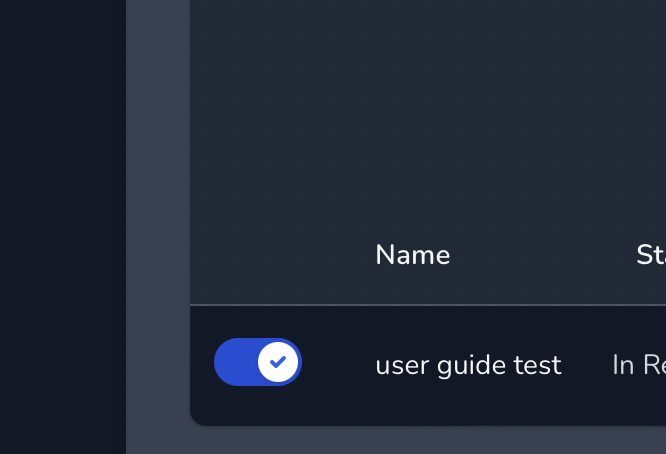Open the user guide test entry
666x454 pixels.
tap(468, 365)
